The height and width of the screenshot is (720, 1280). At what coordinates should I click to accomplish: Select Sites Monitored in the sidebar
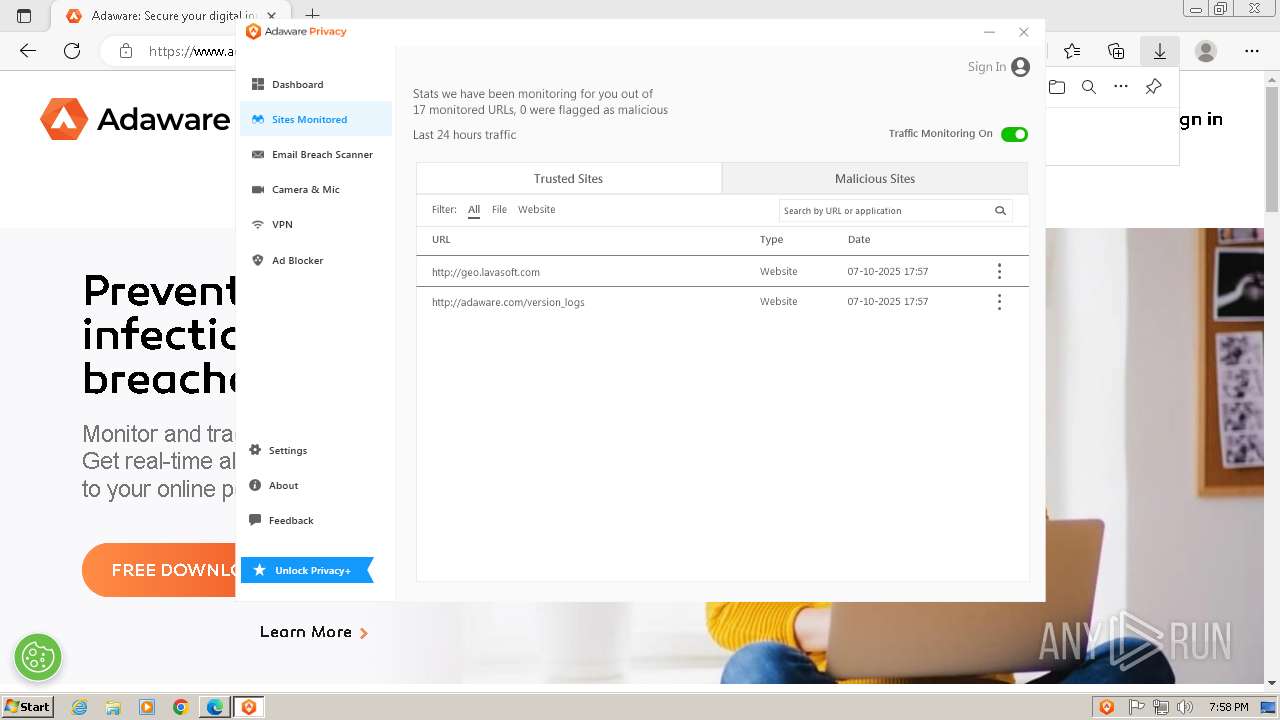click(315, 119)
